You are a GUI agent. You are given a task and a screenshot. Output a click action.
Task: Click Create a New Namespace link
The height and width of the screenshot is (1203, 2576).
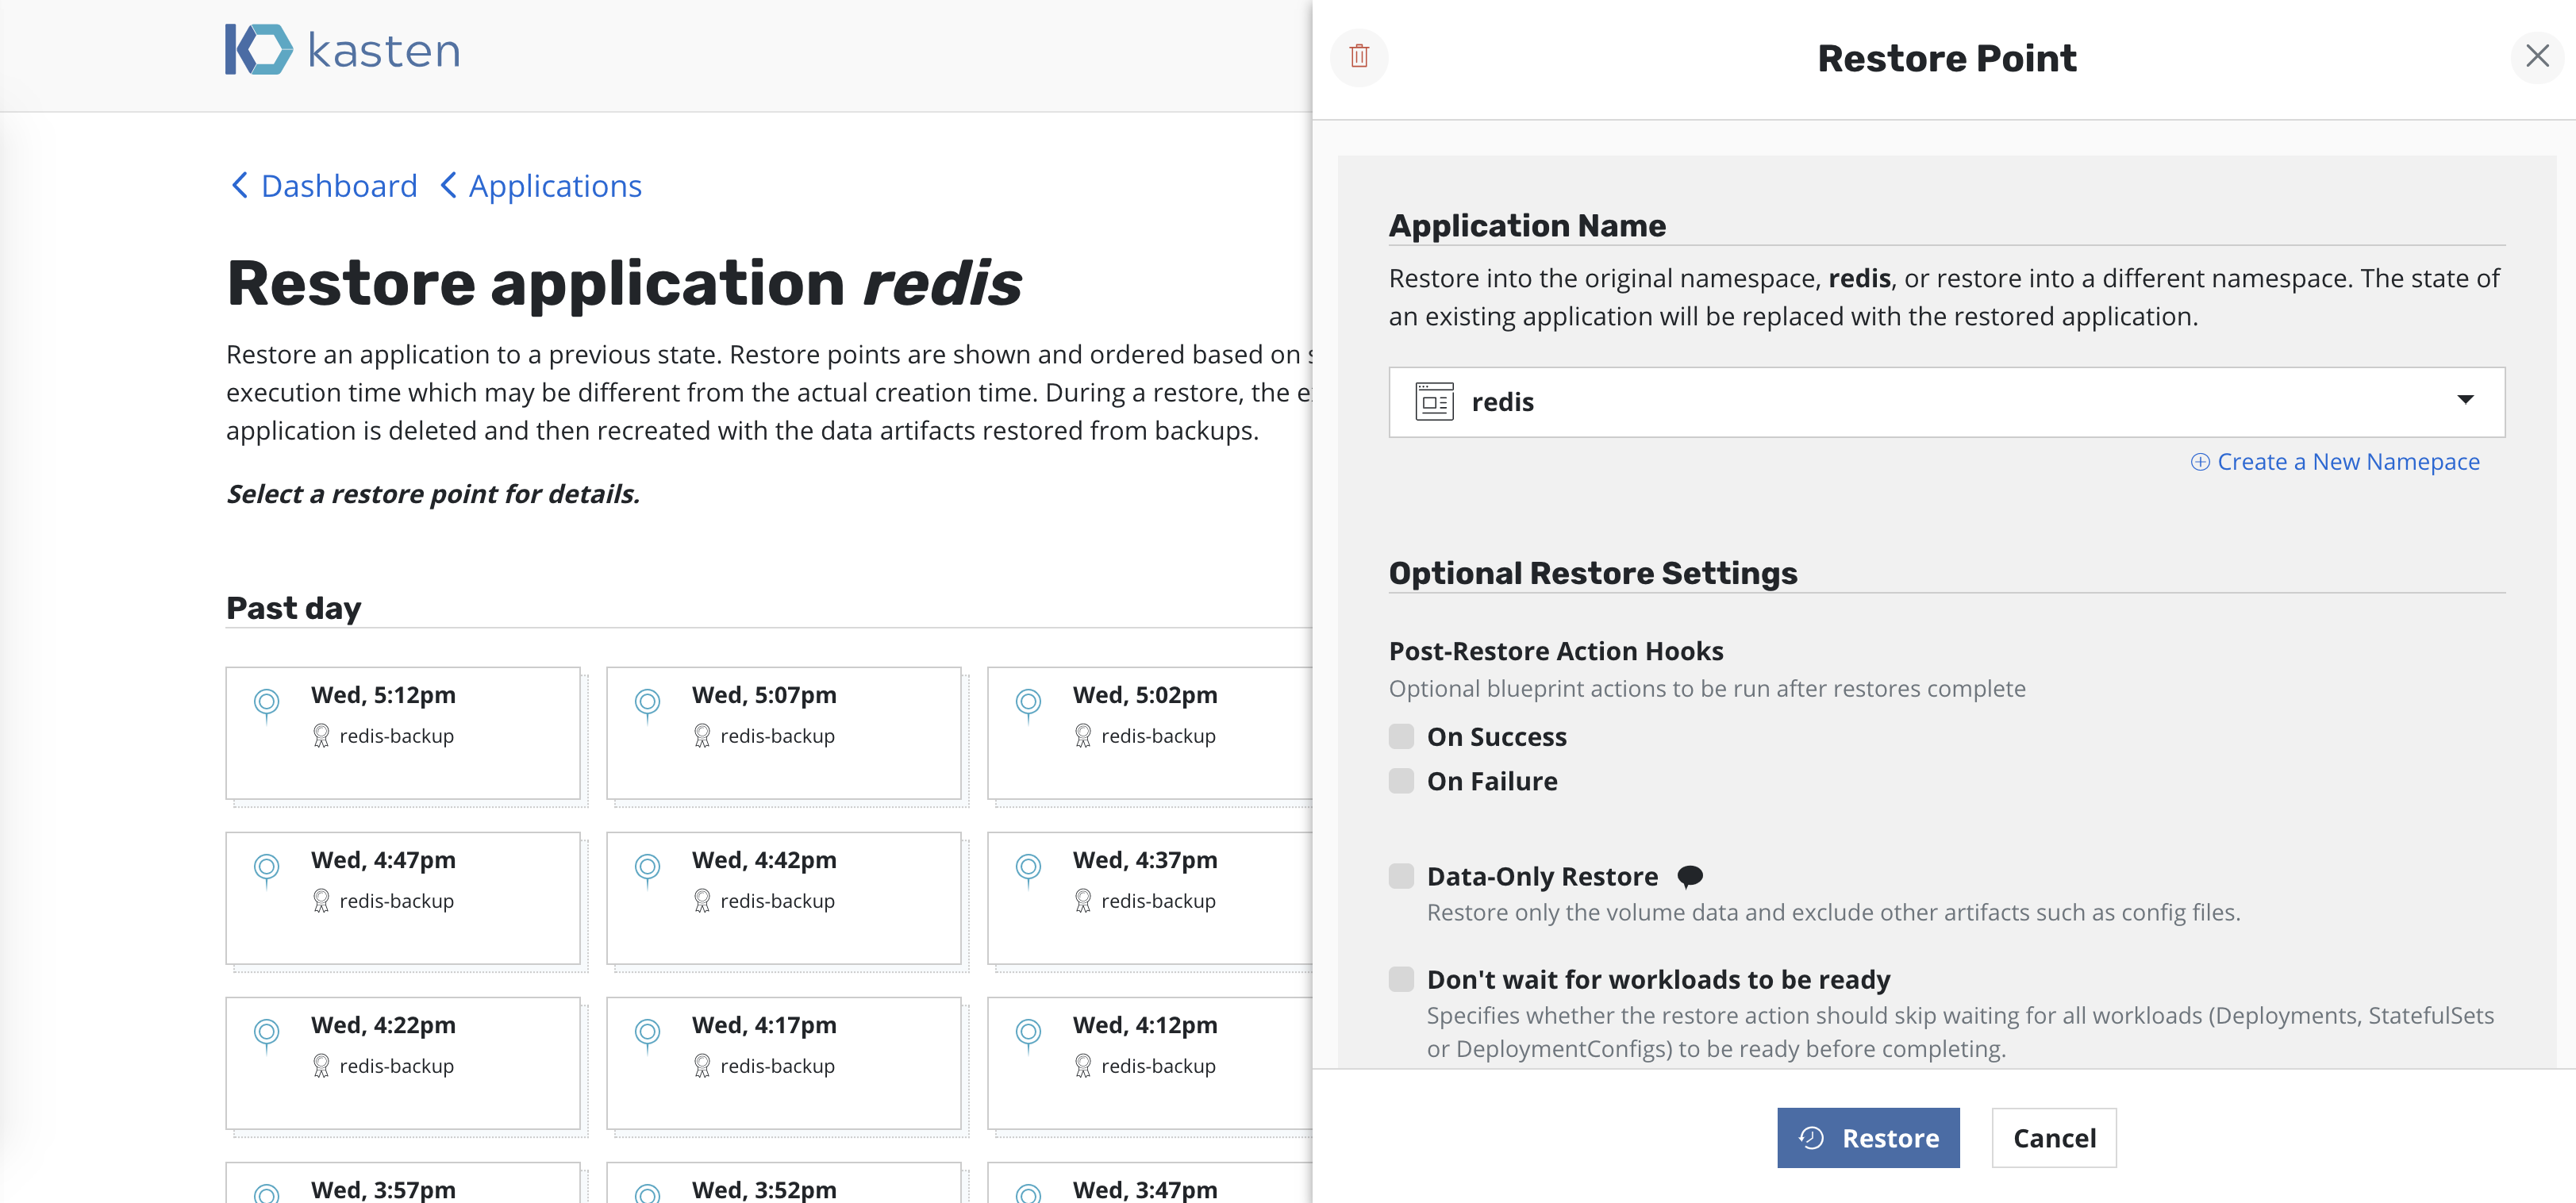[x=2335, y=462]
